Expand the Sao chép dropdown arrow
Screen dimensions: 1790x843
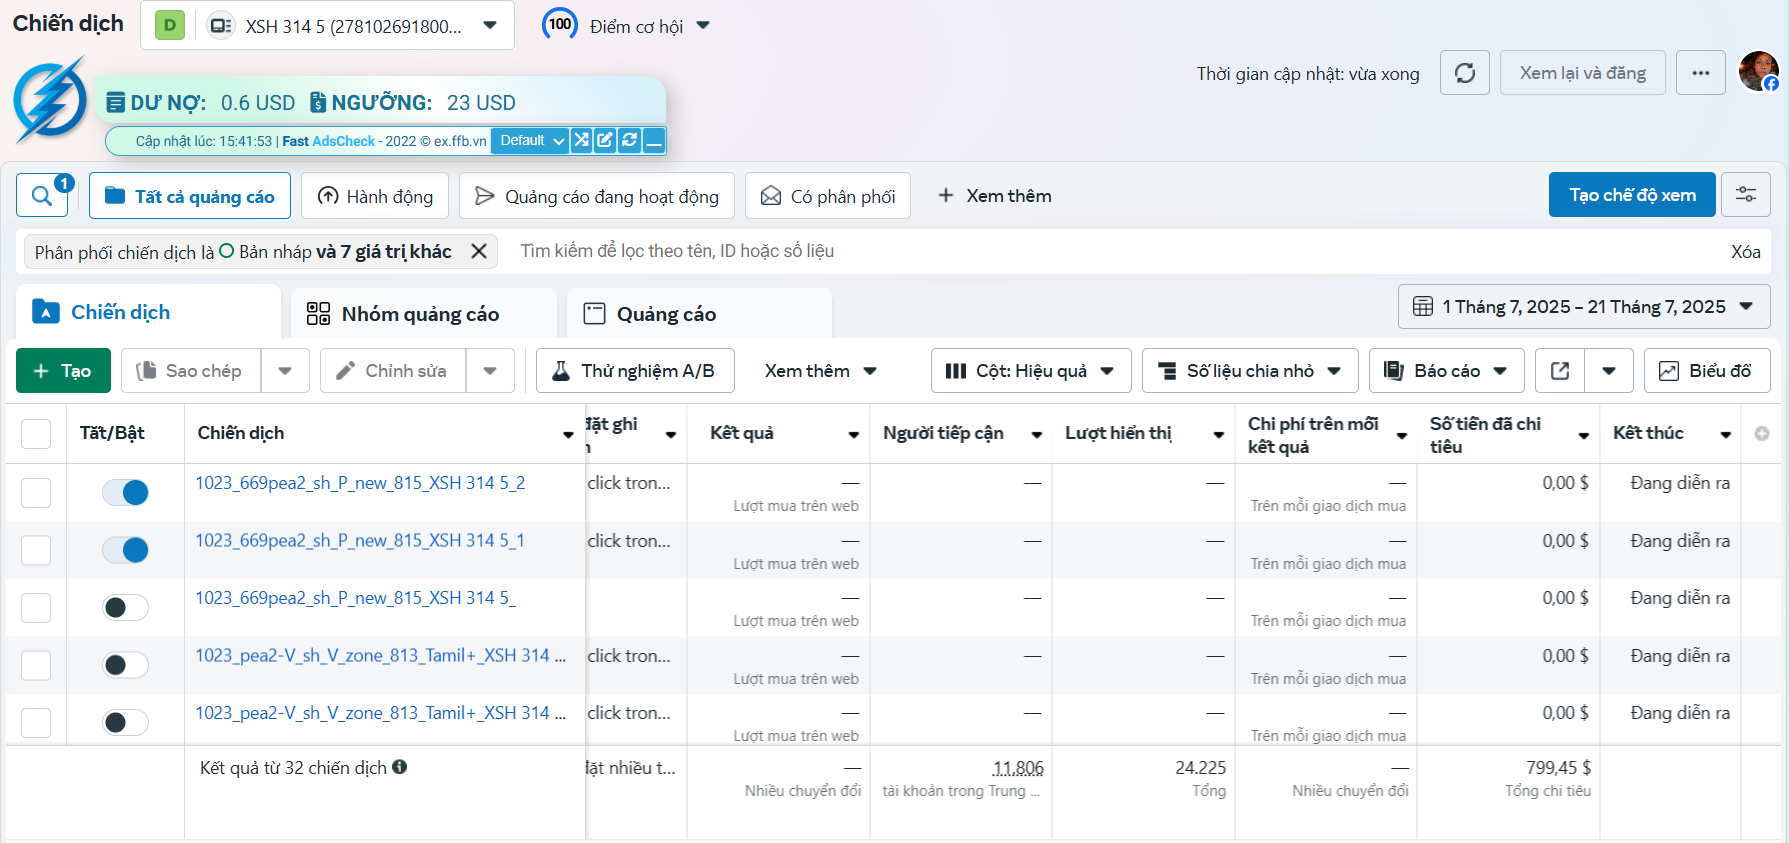point(285,371)
